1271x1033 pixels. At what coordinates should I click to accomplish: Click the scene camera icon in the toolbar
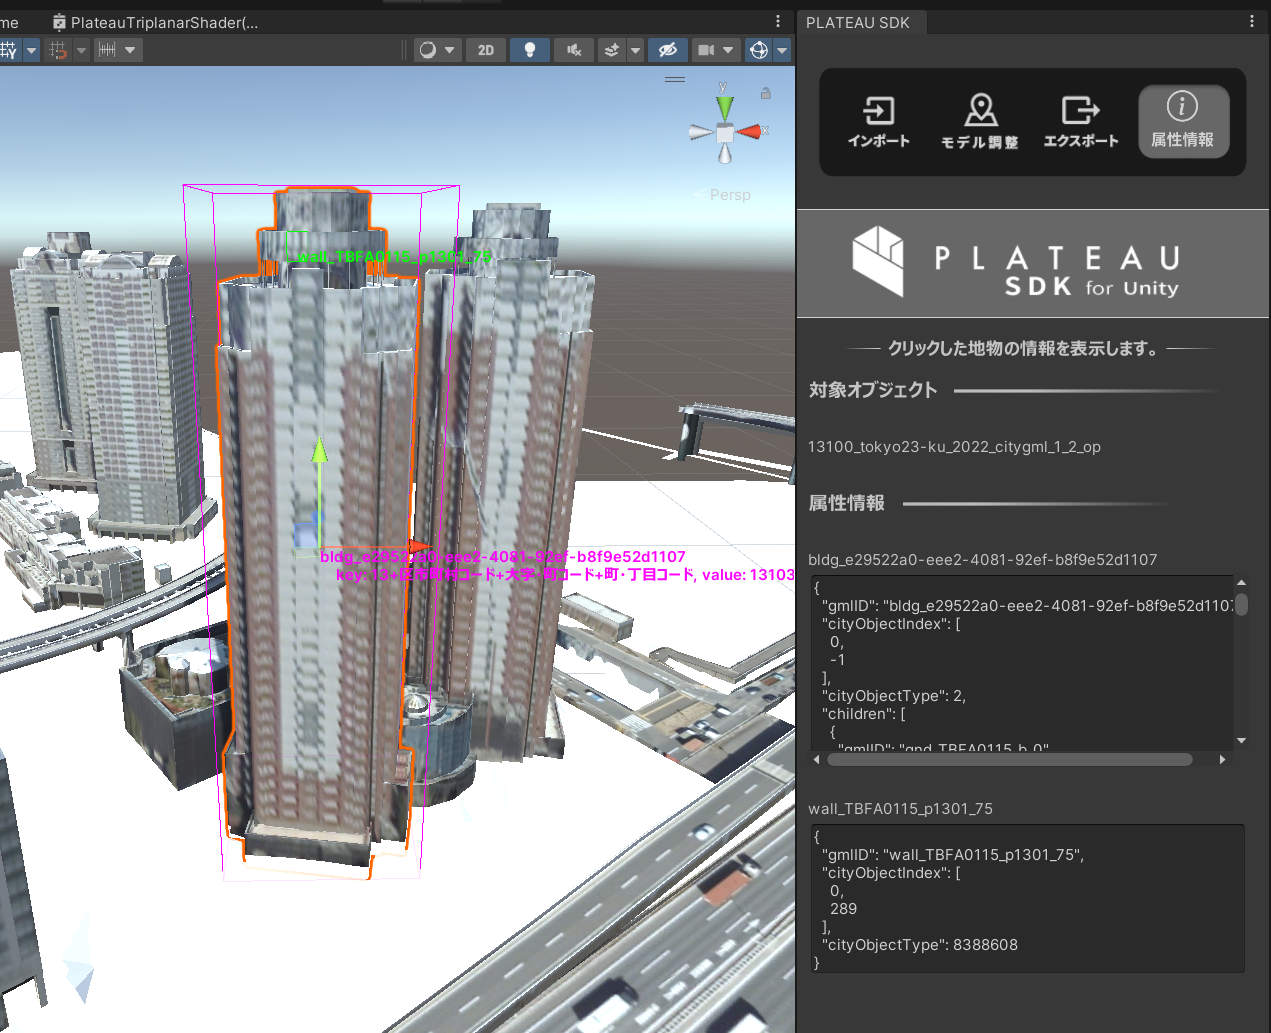pyautogui.click(x=708, y=49)
